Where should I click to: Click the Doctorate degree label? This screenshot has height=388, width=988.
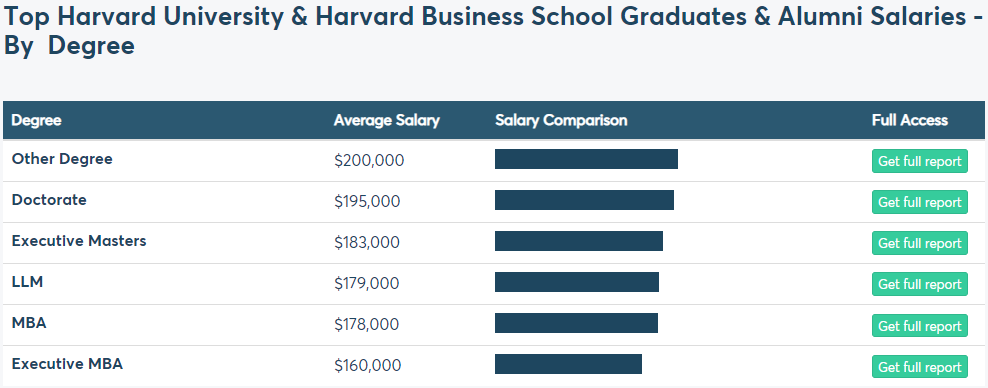pyautogui.click(x=49, y=200)
